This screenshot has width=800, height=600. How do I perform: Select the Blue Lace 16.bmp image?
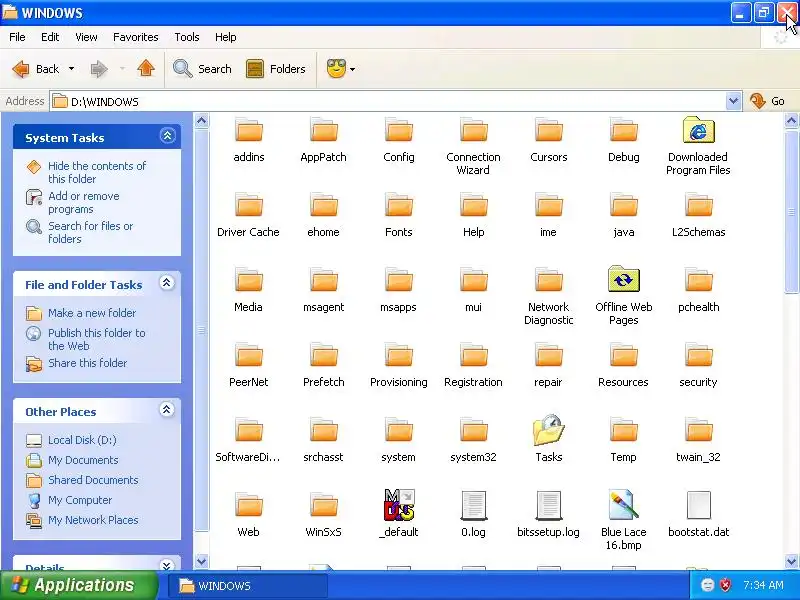(623, 520)
